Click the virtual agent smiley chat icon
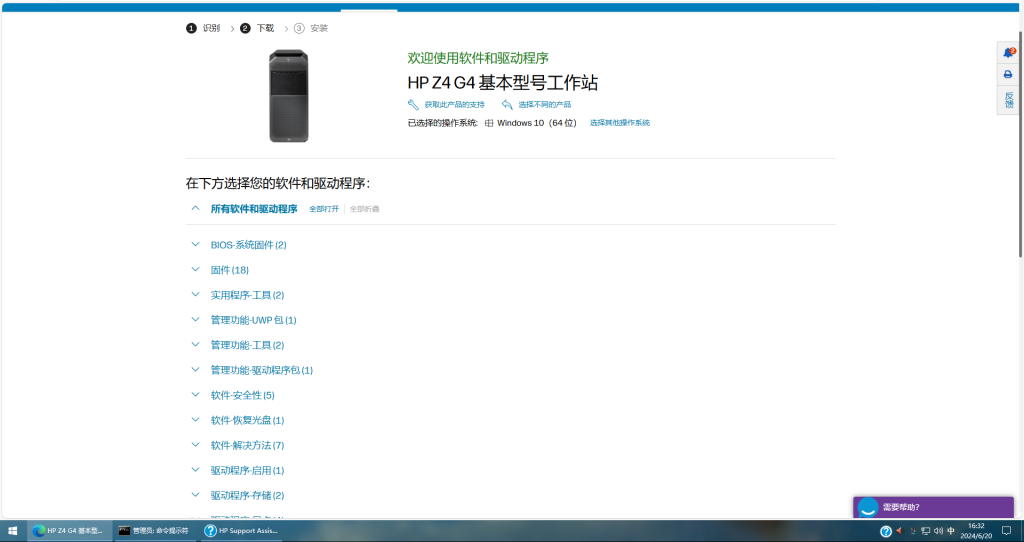Viewport: 1024px width, 542px height. tap(868, 508)
